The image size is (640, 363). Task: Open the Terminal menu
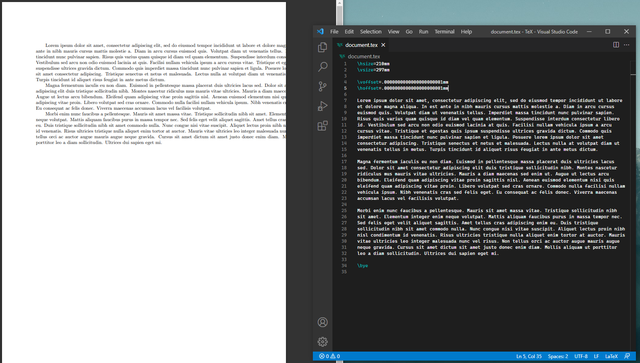[x=444, y=31]
